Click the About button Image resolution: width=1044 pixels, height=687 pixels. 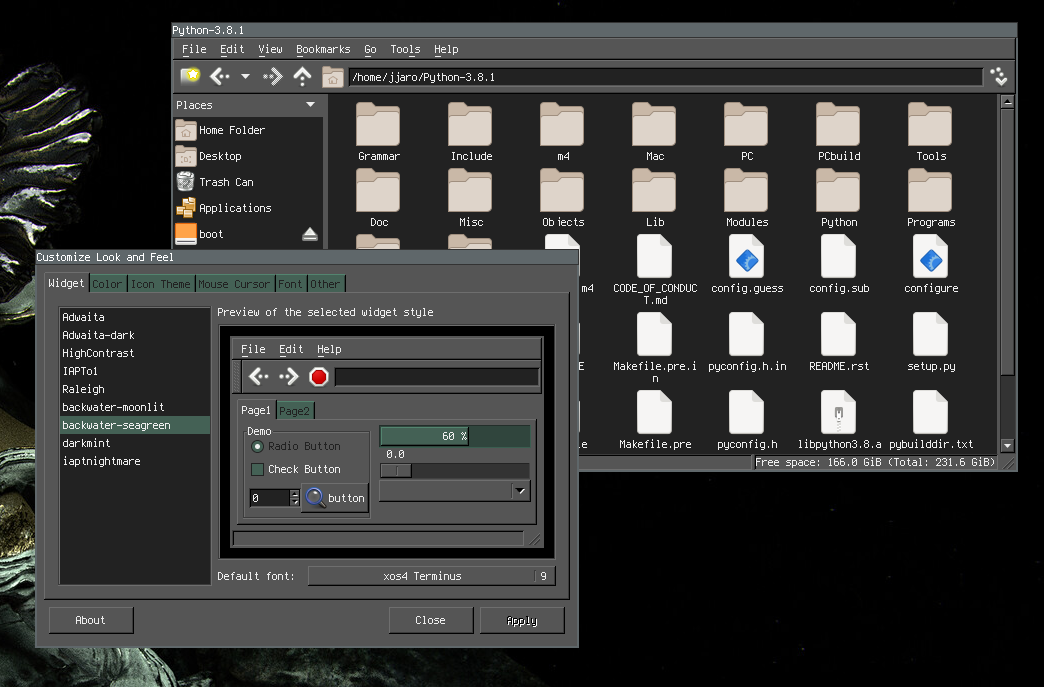pos(91,620)
